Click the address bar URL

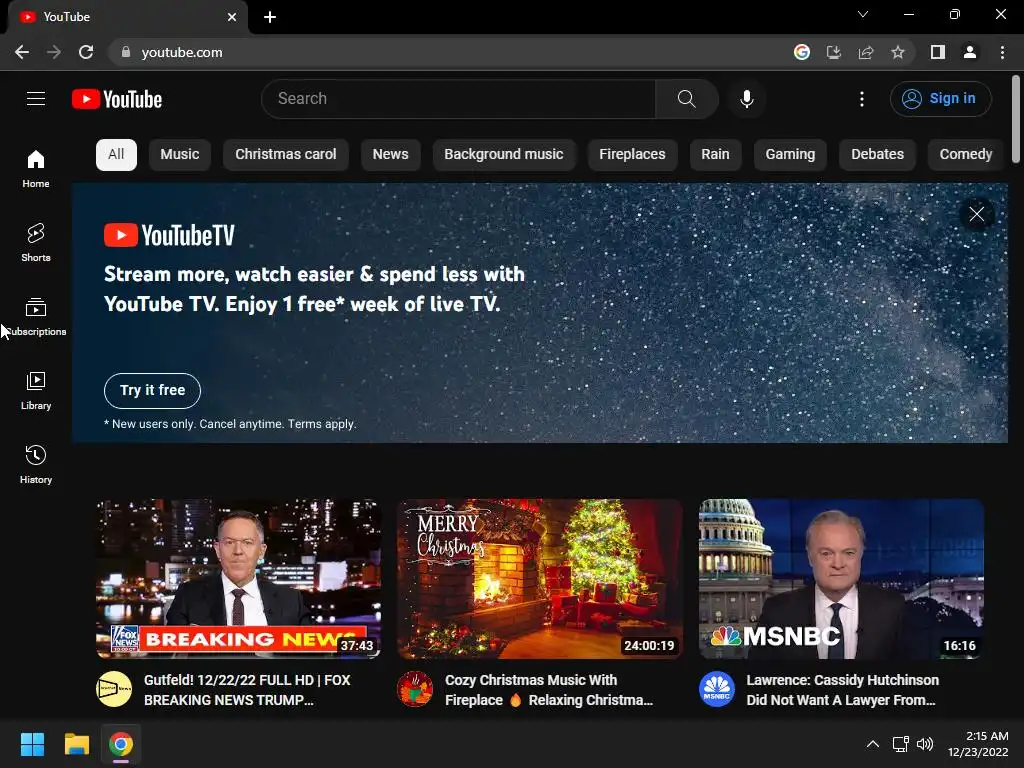[182, 52]
